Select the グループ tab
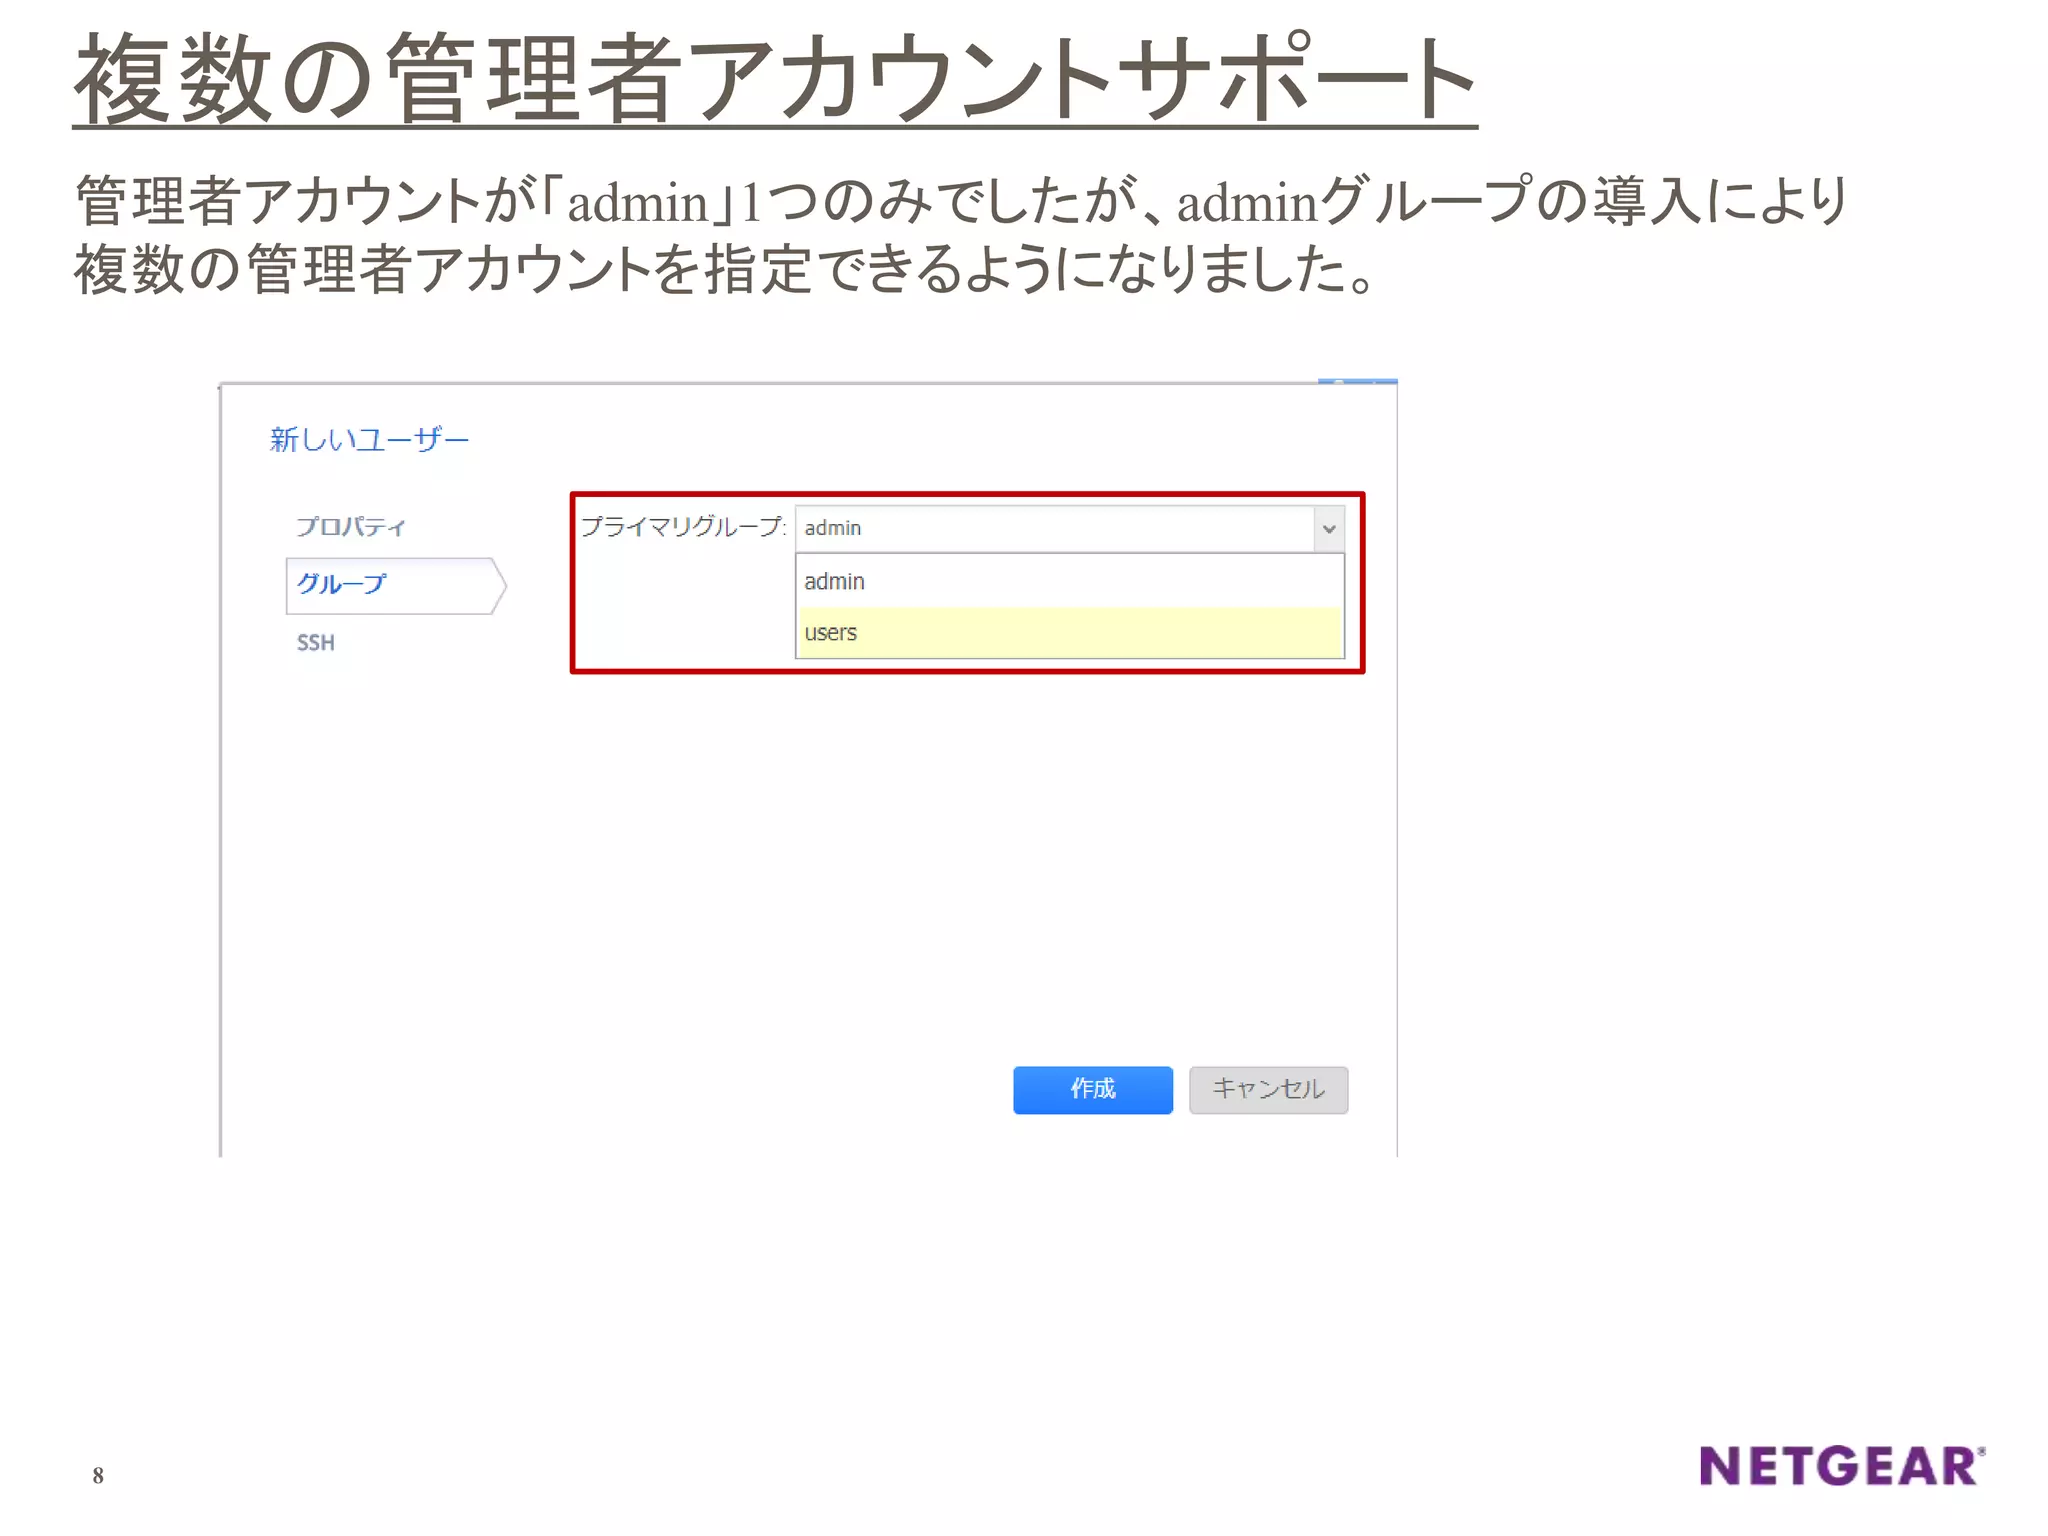Screen dimensions: 2048x1536 point(395,585)
